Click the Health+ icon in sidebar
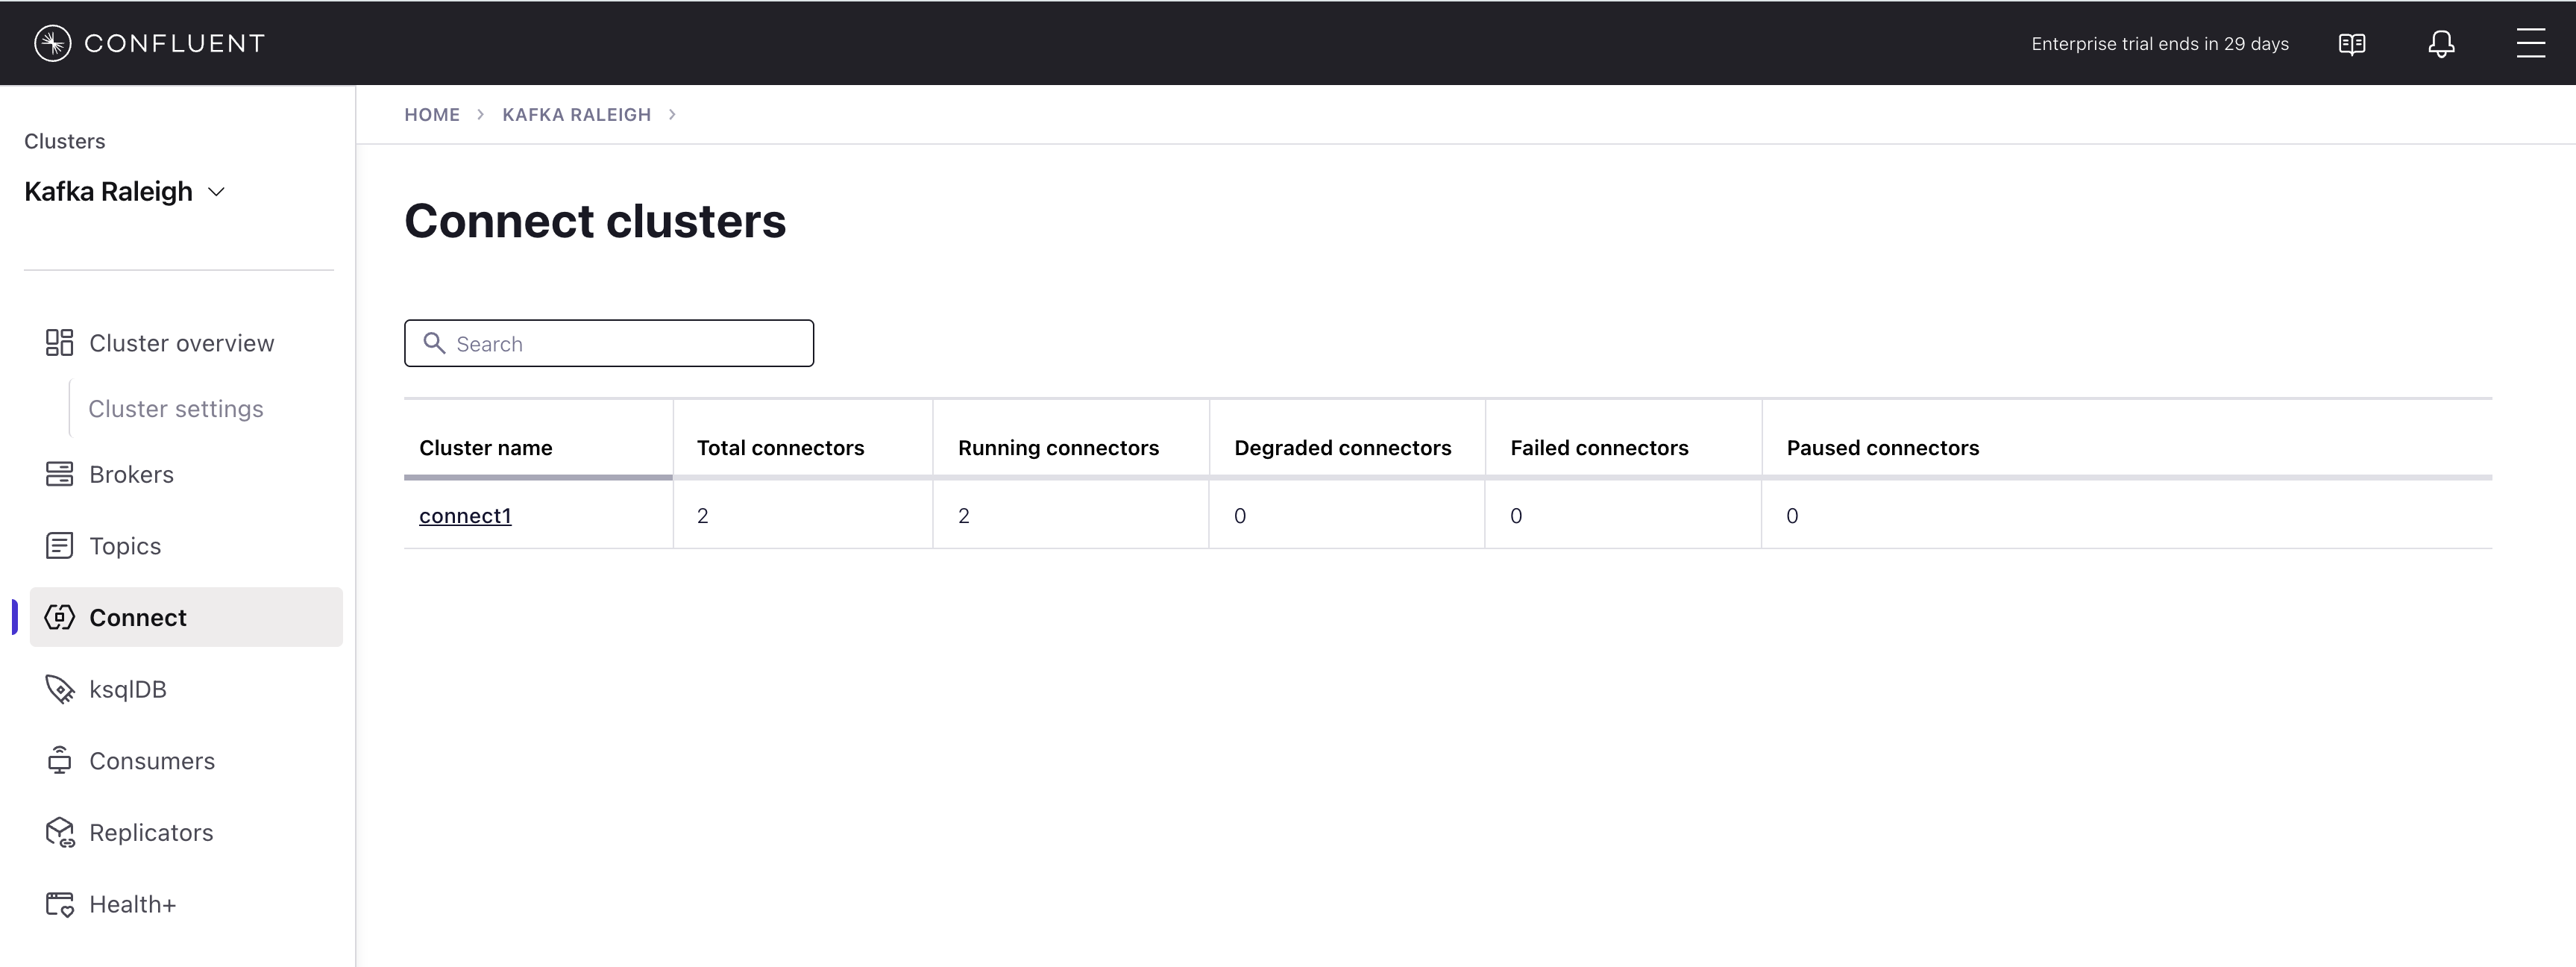The image size is (2576, 967). pyautogui.click(x=60, y=904)
